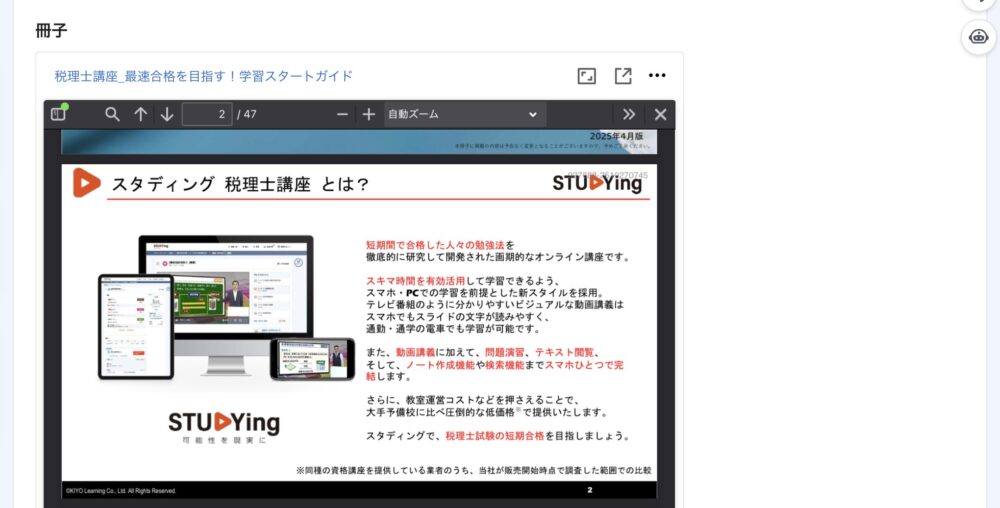Screen dimensions: 1000x508
Task: Go to previous page with up arrow
Action: [140, 114]
